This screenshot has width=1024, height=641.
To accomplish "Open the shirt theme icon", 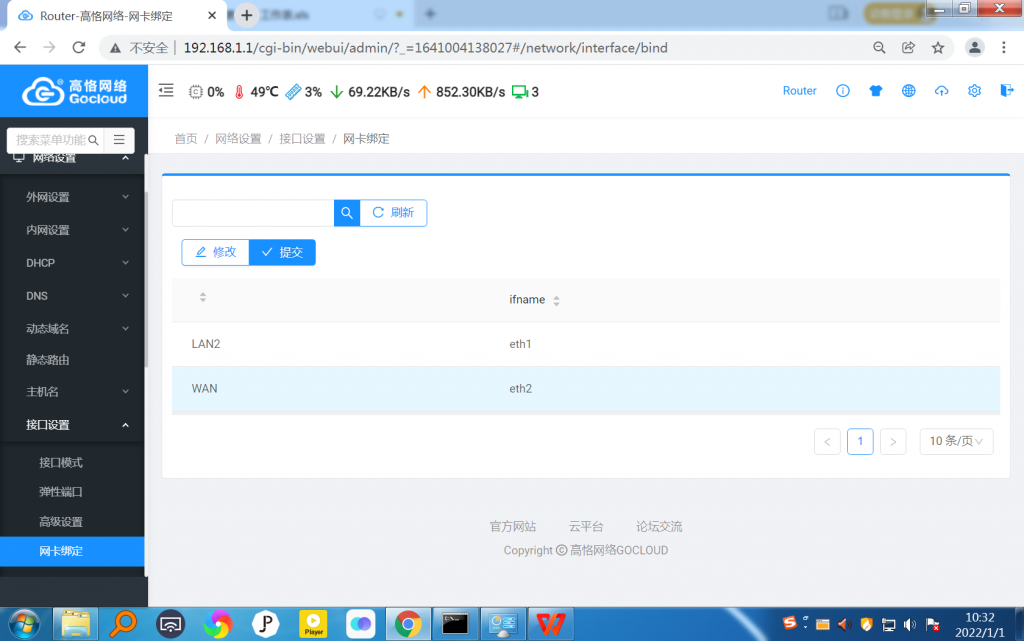I will tap(876, 91).
